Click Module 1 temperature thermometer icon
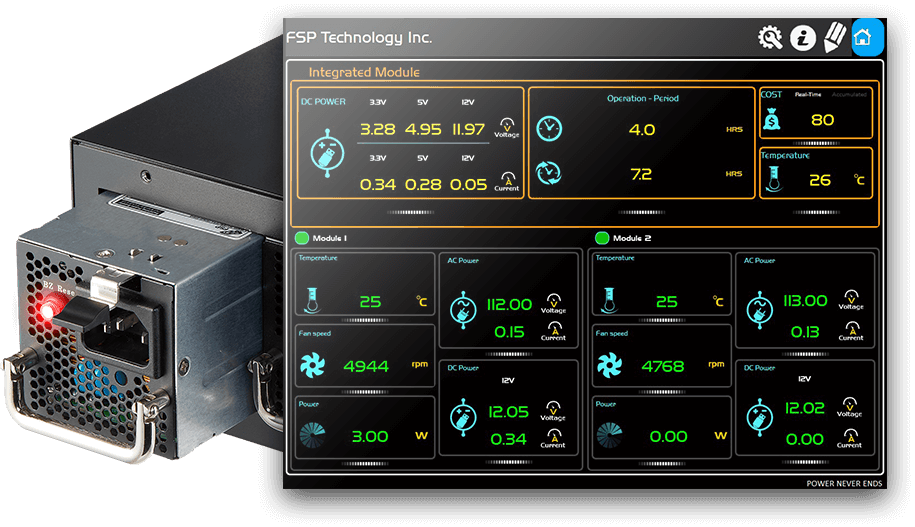 [312, 301]
